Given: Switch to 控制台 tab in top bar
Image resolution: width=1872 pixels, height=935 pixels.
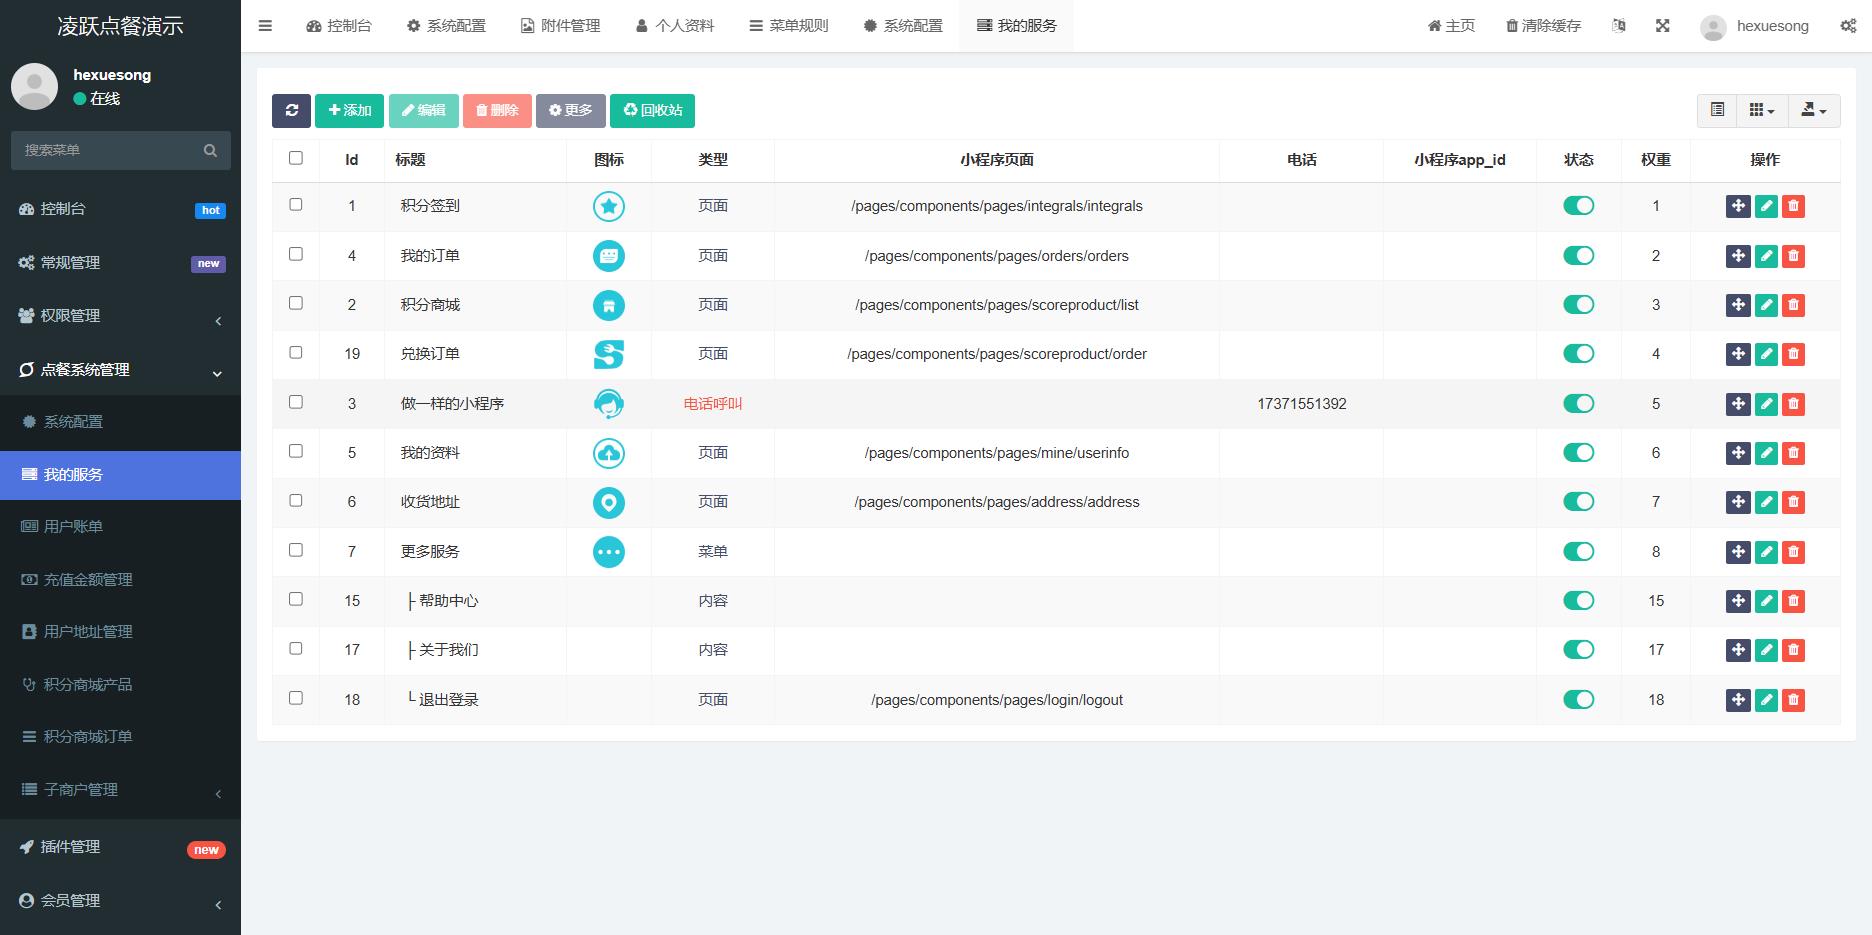Looking at the screenshot, I should [339, 26].
